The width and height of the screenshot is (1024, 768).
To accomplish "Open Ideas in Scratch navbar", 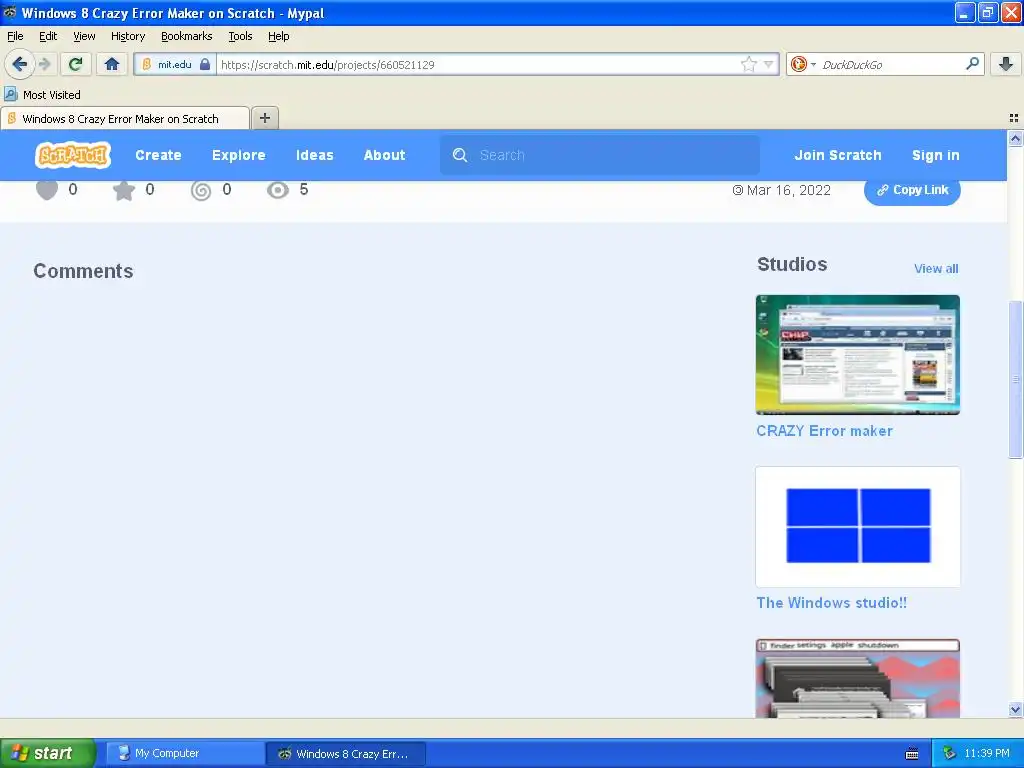I will click(314, 155).
